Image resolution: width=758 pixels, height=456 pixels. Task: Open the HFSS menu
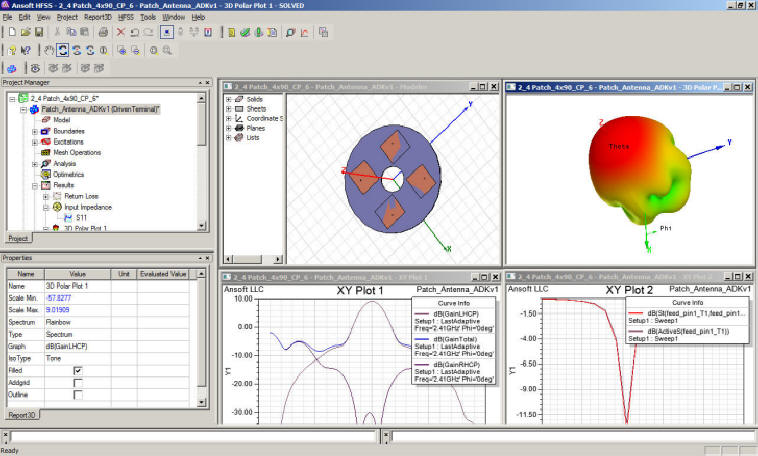point(126,17)
